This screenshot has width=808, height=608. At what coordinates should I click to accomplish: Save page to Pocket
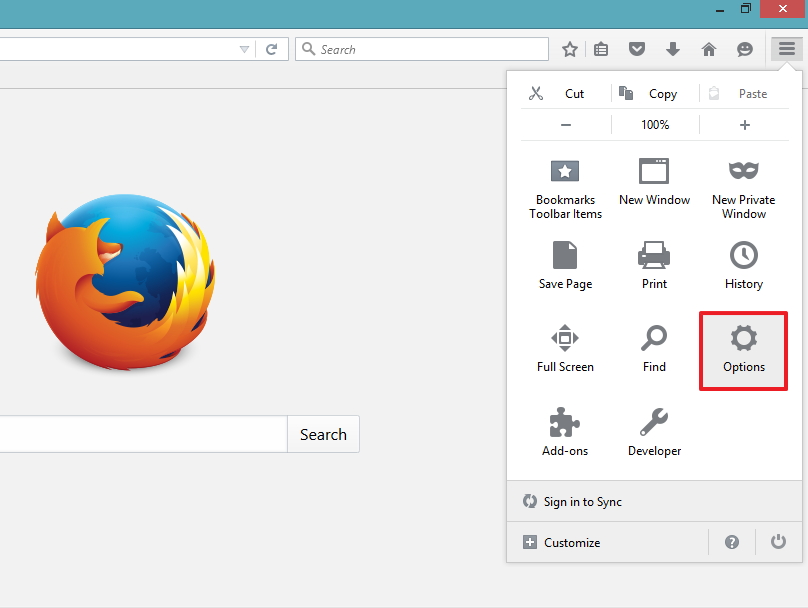coord(637,48)
